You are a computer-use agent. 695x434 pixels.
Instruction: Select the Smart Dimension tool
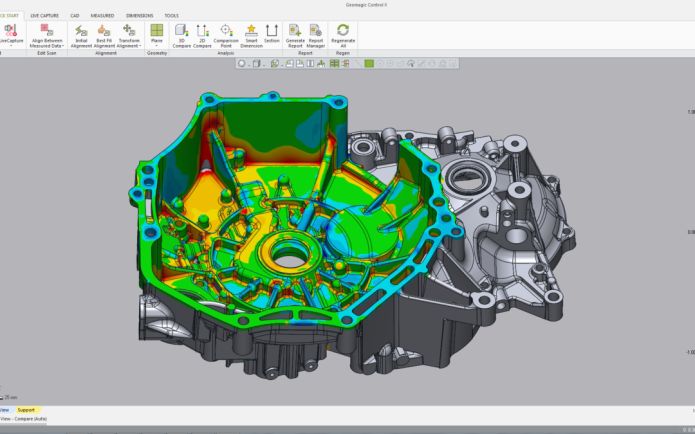coord(251,35)
